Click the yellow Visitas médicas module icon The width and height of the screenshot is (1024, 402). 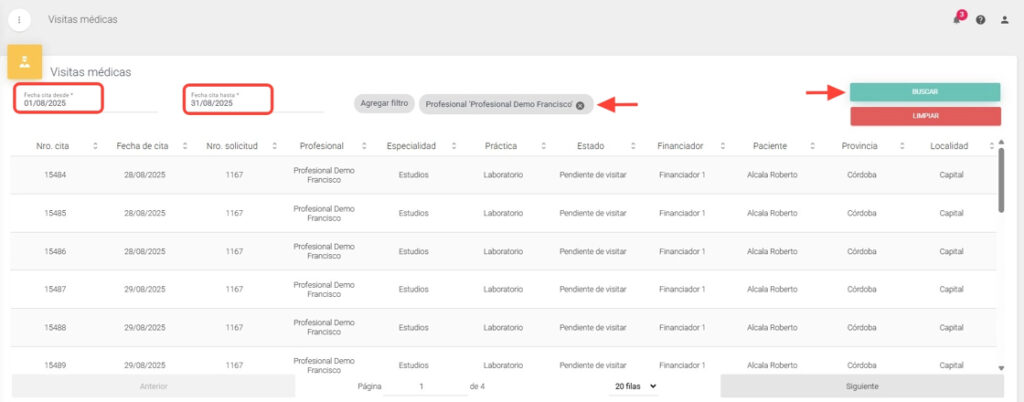coord(25,61)
